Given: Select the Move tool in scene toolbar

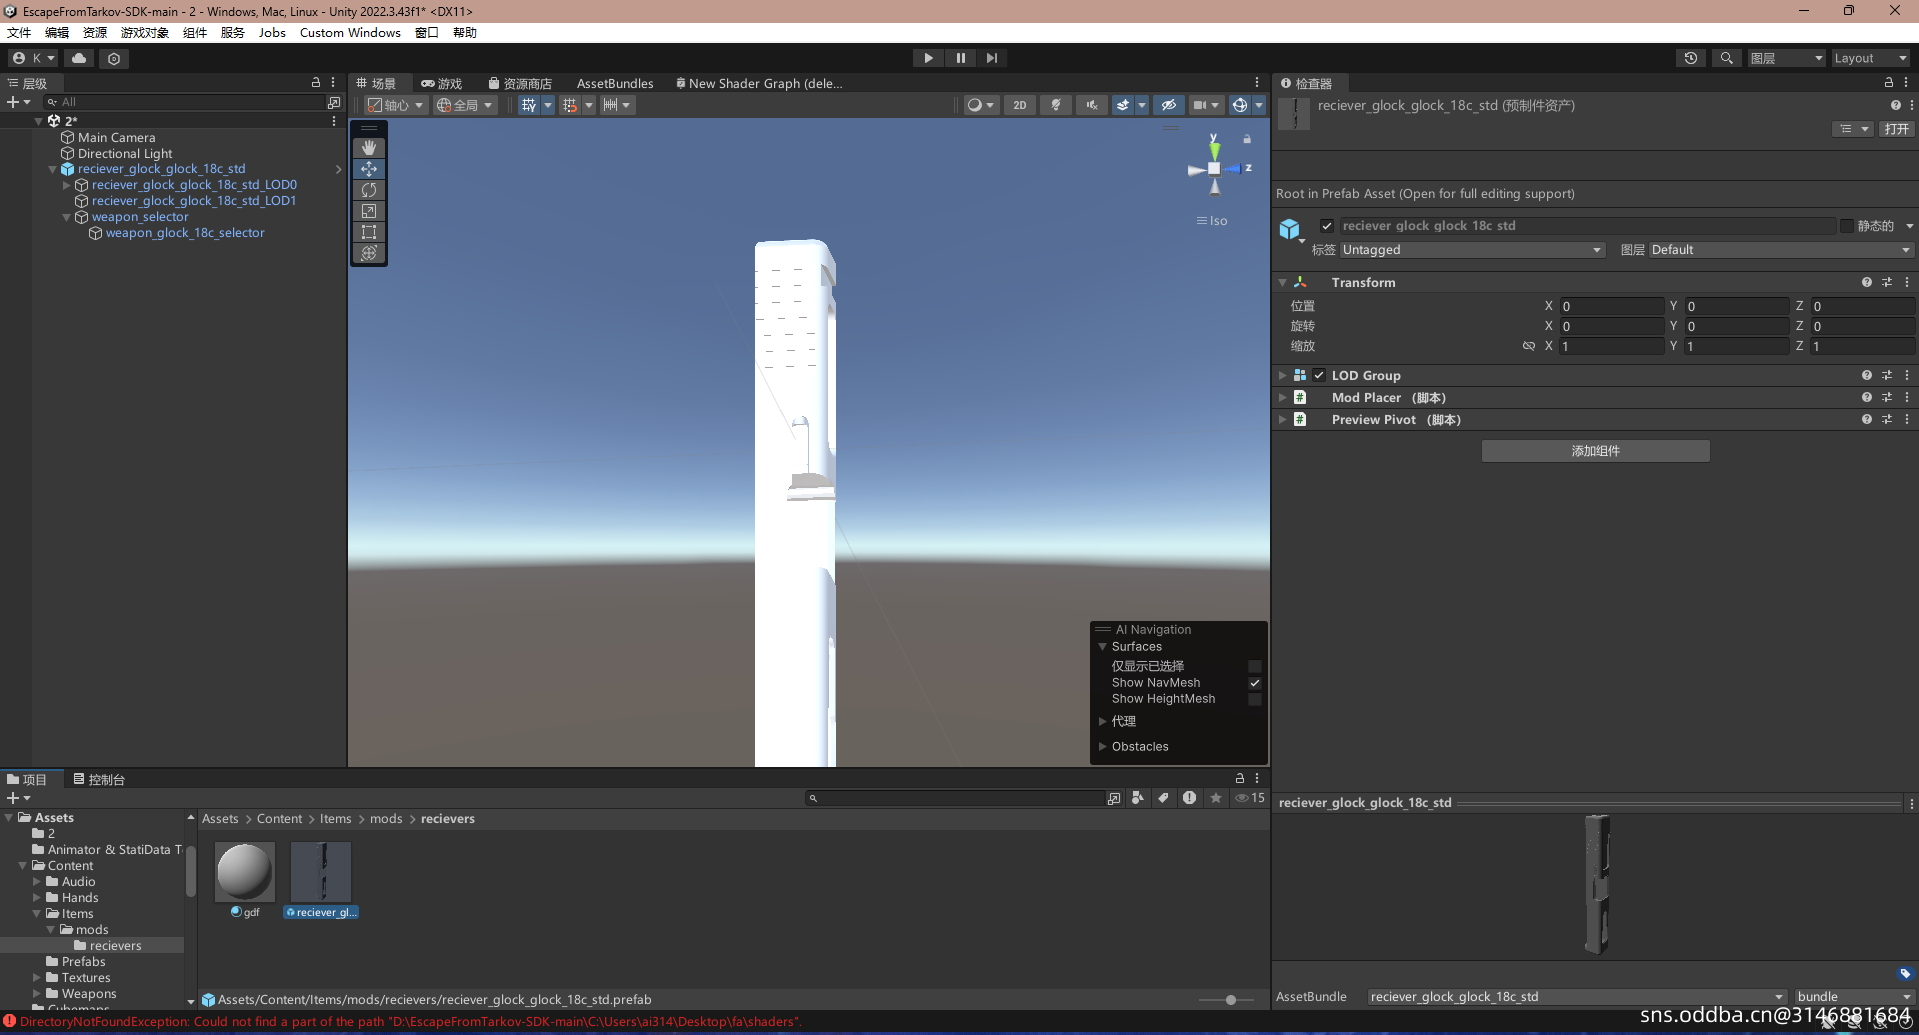Looking at the screenshot, I should (369, 169).
